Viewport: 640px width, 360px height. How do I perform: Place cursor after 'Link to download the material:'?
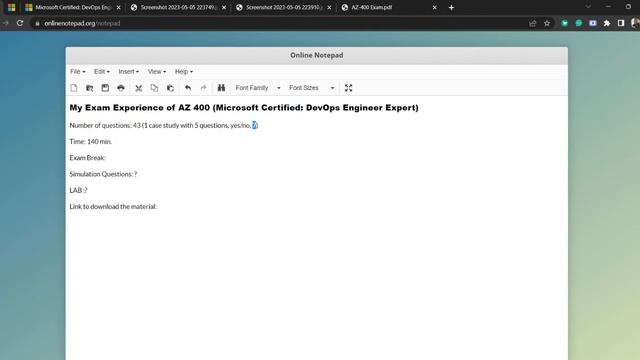pyautogui.click(x=158, y=207)
